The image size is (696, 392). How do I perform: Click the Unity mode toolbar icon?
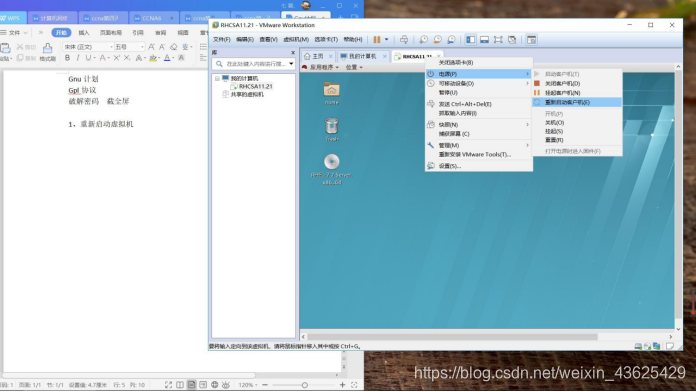pyautogui.click(x=512, y=40)
